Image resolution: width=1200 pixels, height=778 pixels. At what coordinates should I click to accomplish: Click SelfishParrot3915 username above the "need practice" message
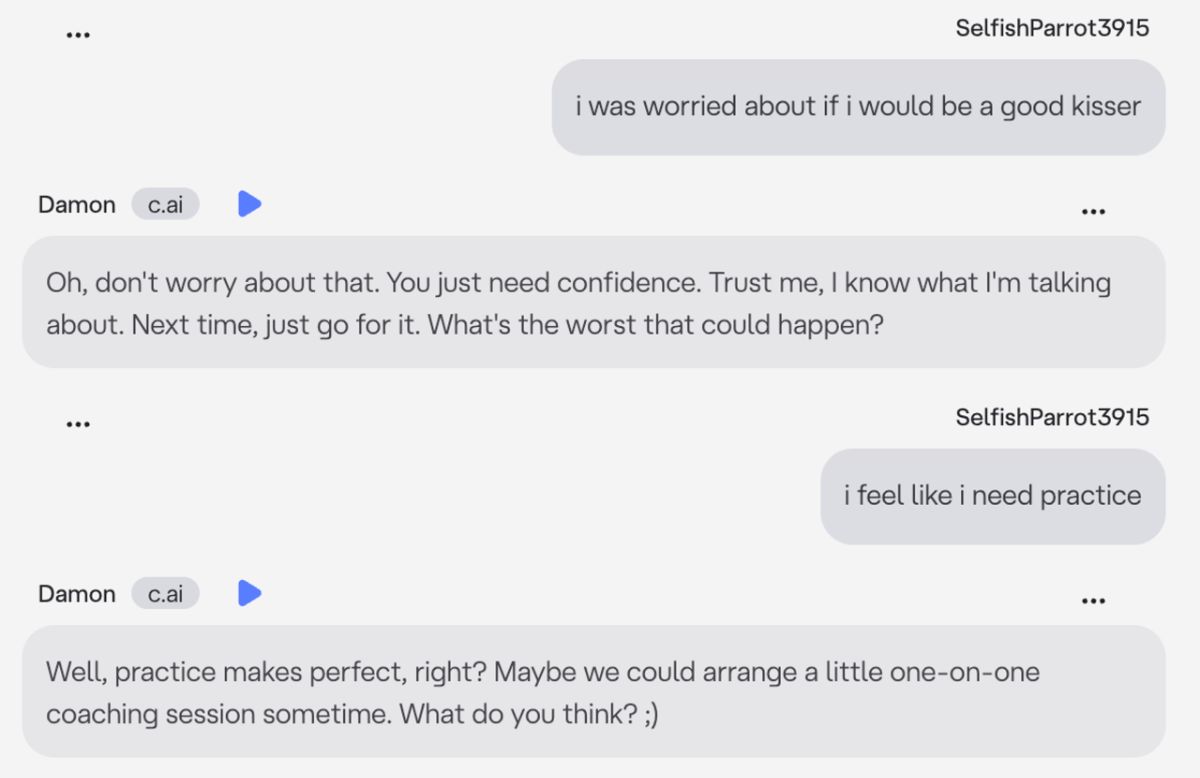[1052, 417]
